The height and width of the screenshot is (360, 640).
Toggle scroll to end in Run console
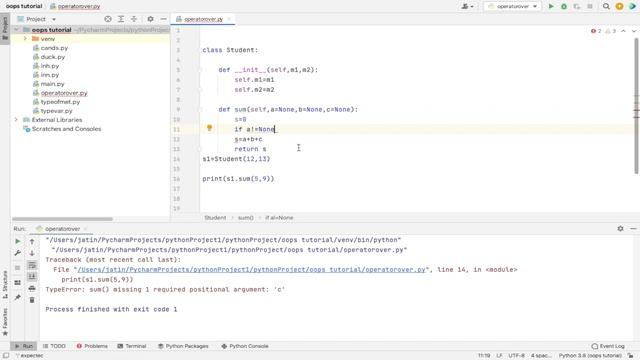(32, 277)
